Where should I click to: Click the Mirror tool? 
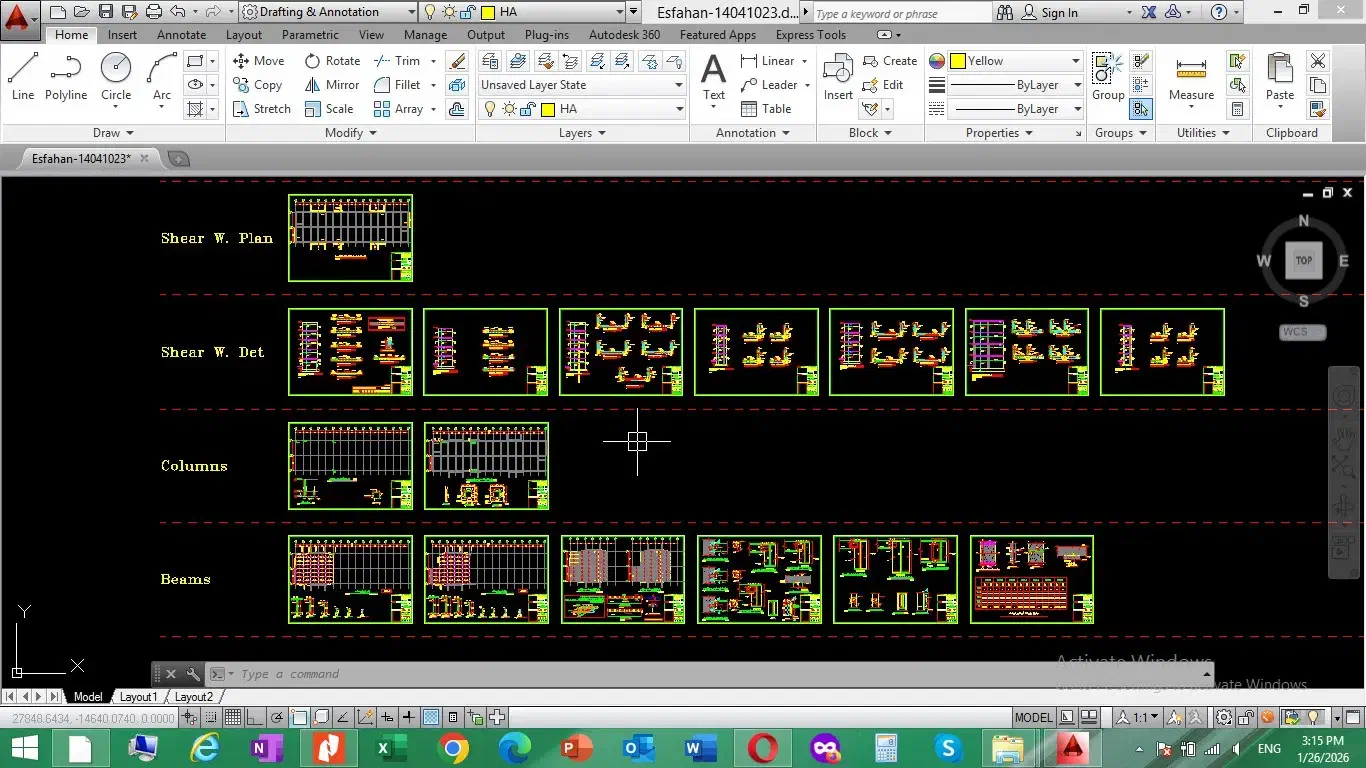point(332,85)
